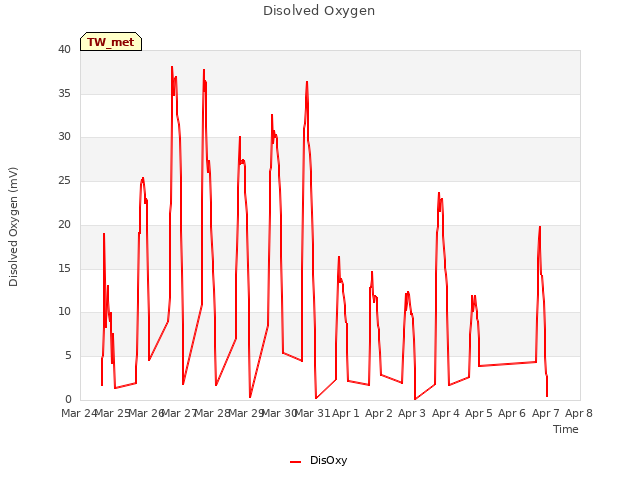The image size is (640, 480).
Task: Click the red DisOxy legend line swatch
Action: coord(295,462)
